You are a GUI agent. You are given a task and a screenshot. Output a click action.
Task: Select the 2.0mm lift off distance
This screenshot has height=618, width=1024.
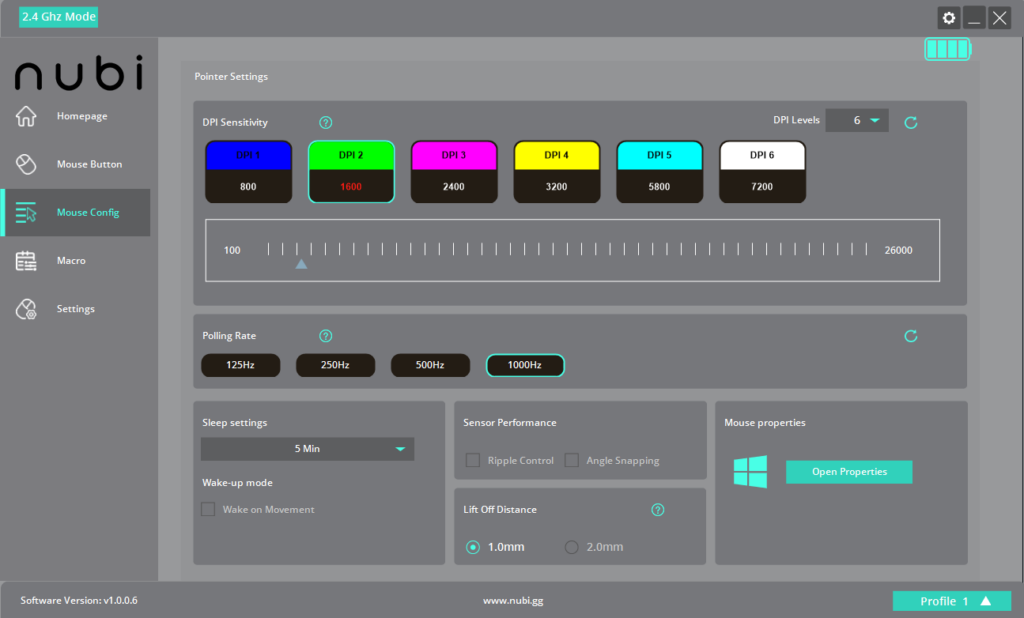572,547
